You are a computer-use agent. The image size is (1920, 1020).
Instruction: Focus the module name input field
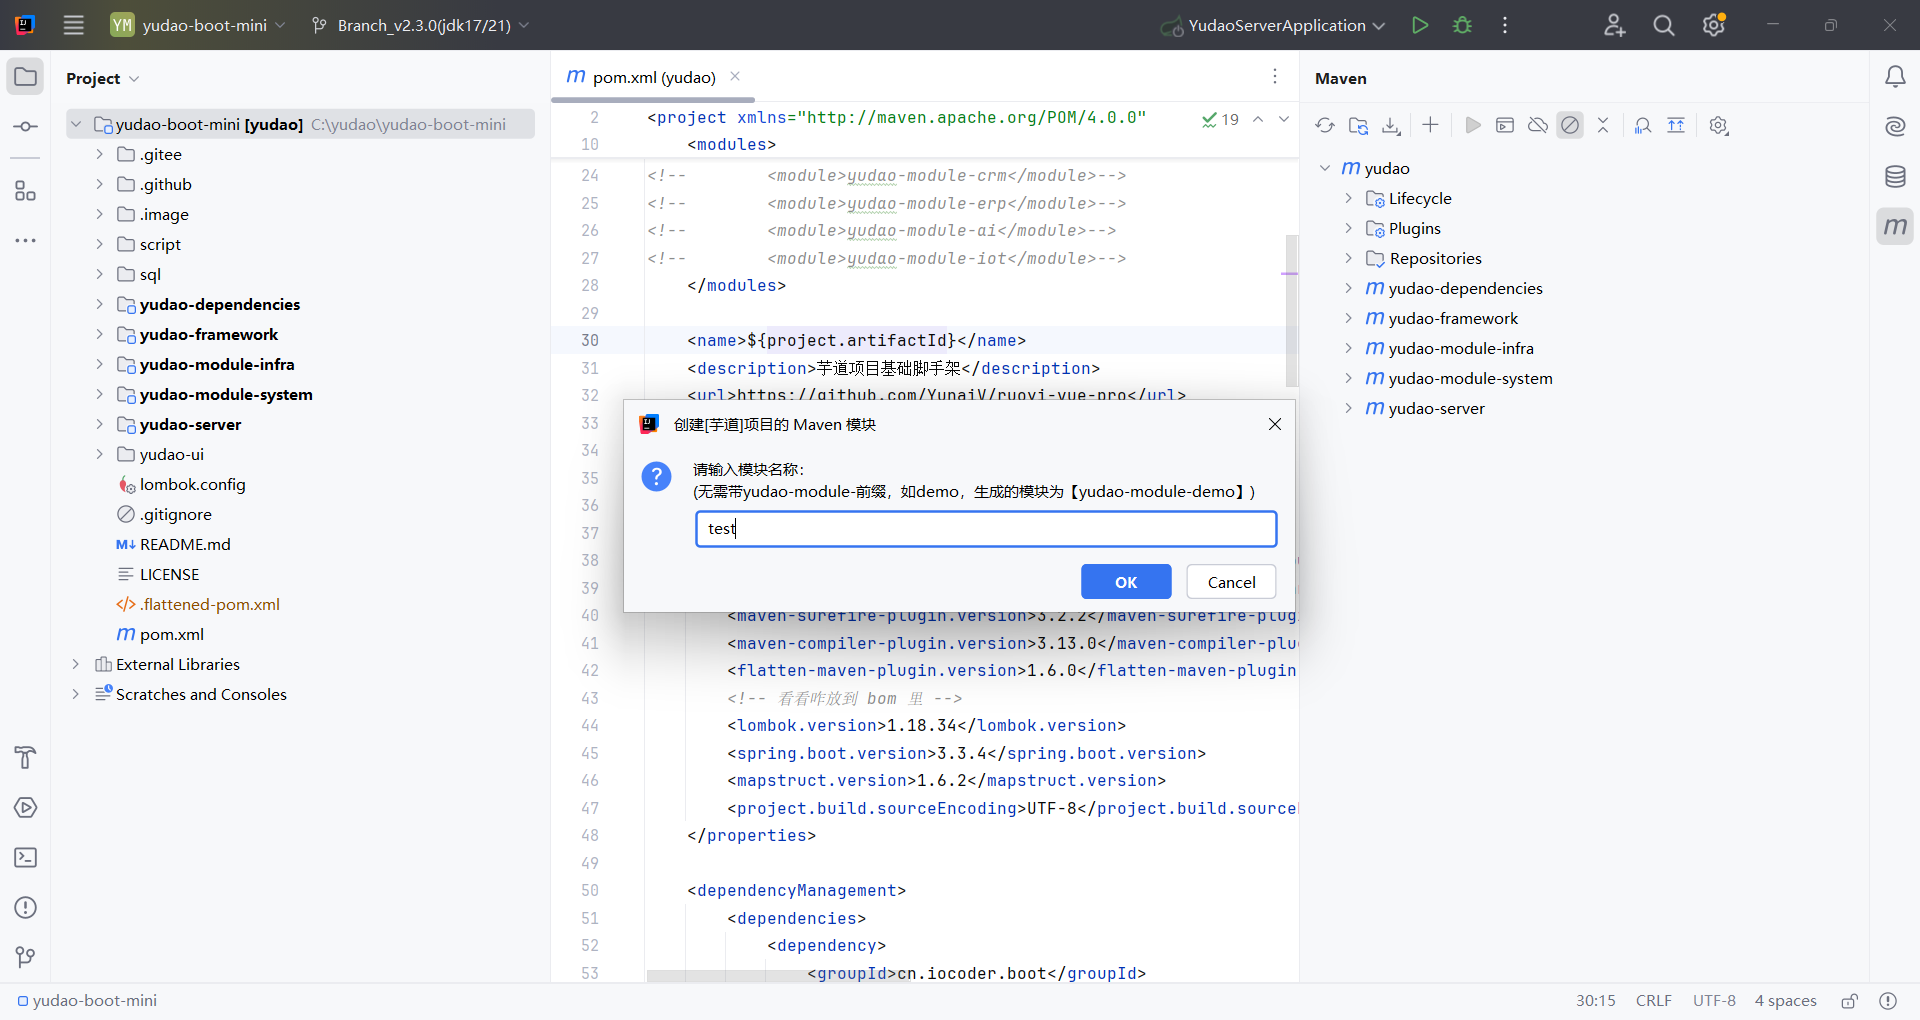tap(986, 528)
